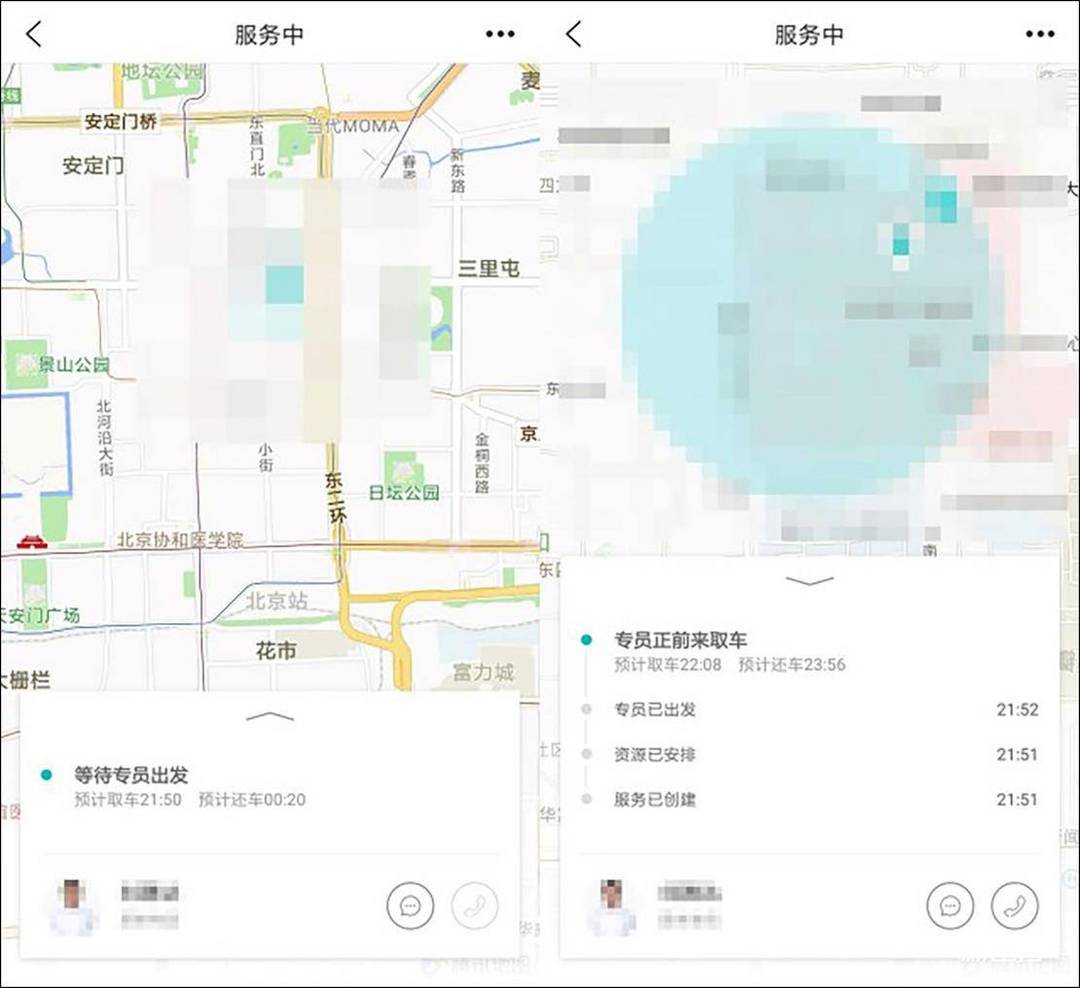The image size is (1080, 988).
Task: Click 日坛公园 label on map
Action: pyautogui.click(x=404, y=492)
